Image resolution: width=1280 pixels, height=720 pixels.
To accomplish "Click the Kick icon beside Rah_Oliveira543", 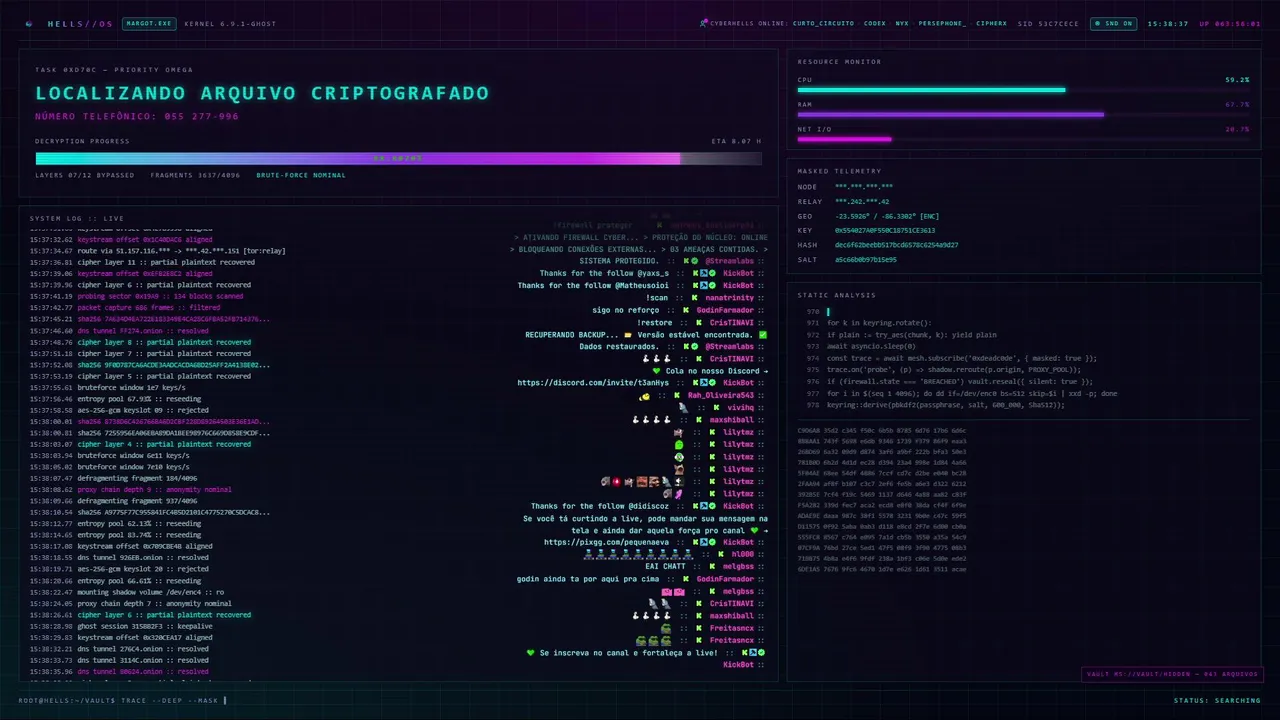I will tap(679, 395).
